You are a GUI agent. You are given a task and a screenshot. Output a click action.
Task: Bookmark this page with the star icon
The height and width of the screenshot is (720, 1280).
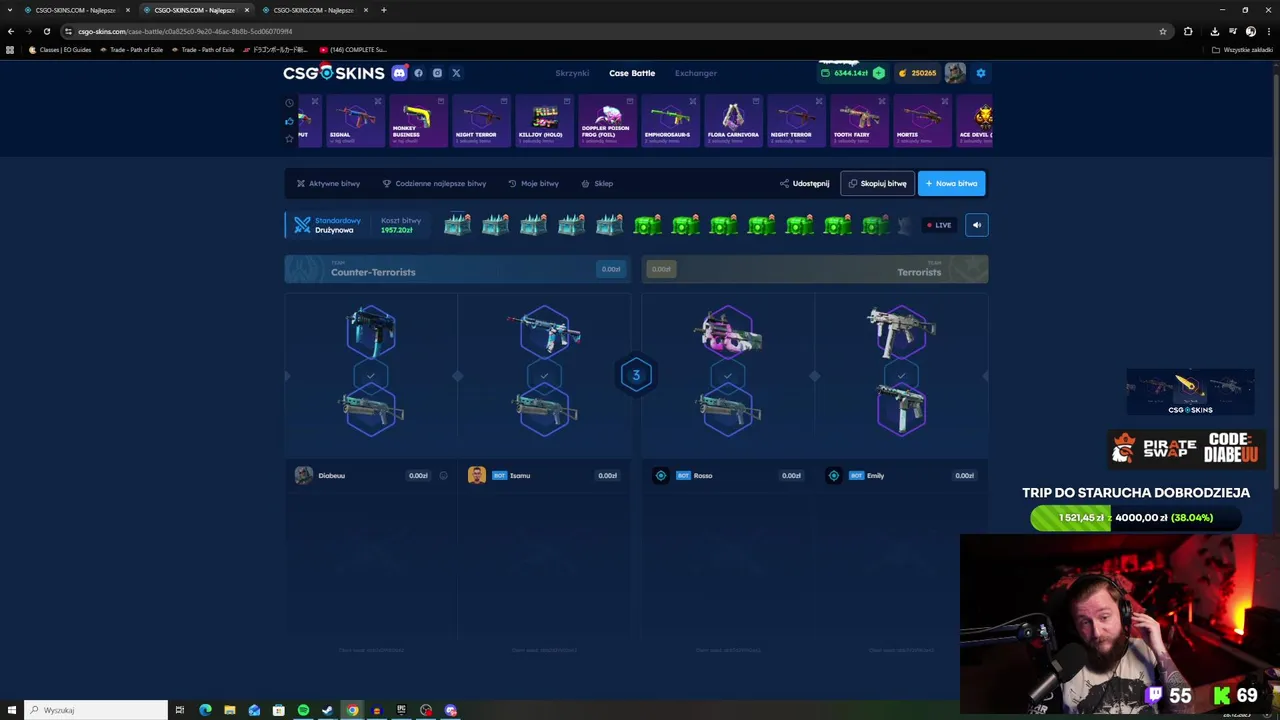[x=1162, y=31]
